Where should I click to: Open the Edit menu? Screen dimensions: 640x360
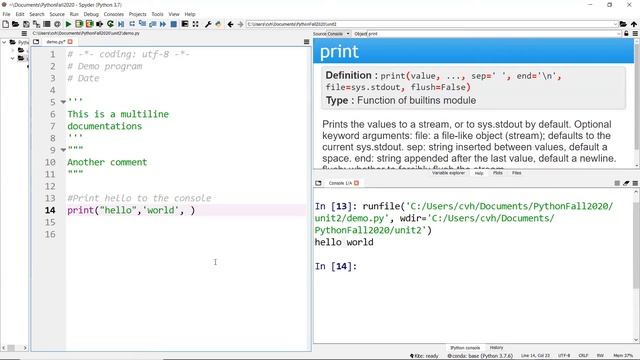20,14
